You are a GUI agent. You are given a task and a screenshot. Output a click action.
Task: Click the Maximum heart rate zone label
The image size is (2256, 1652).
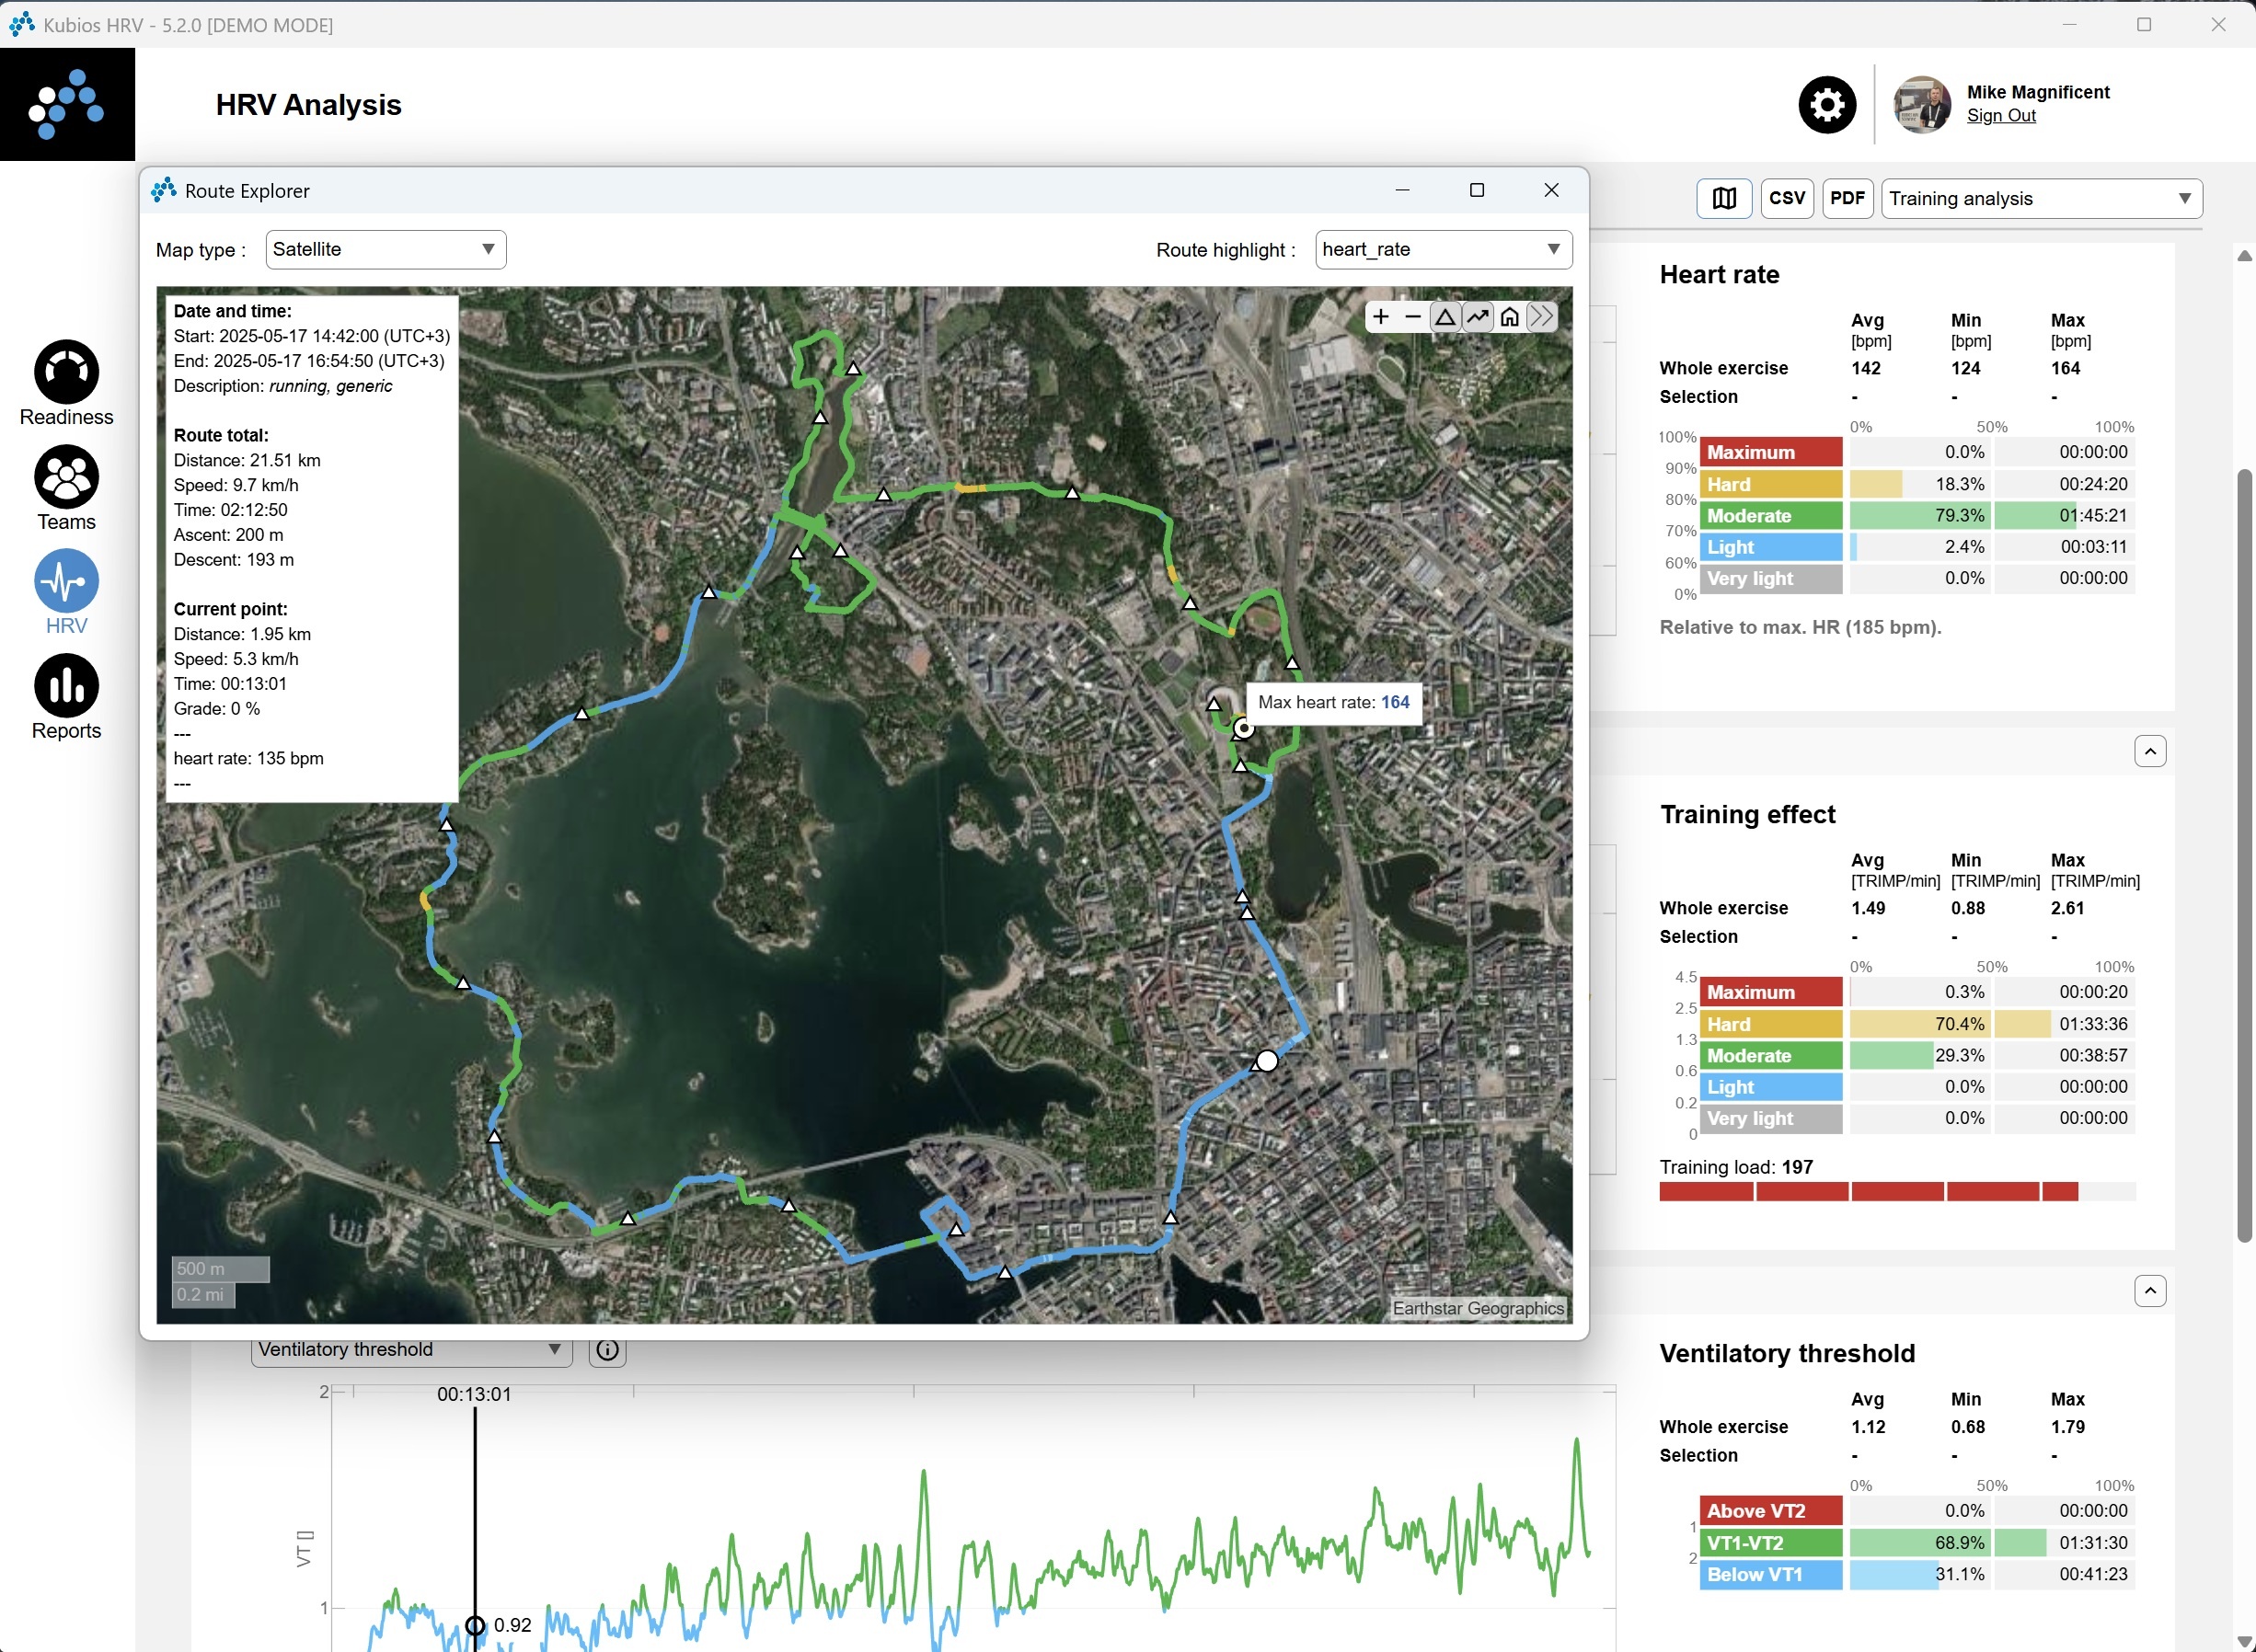1770,452
